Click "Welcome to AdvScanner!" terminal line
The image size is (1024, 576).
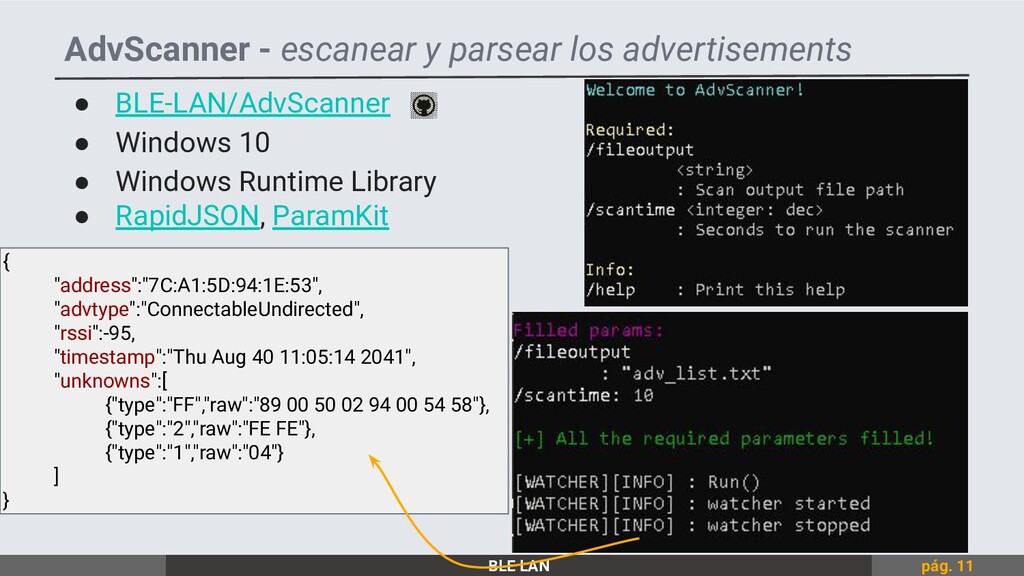[694, 90]
